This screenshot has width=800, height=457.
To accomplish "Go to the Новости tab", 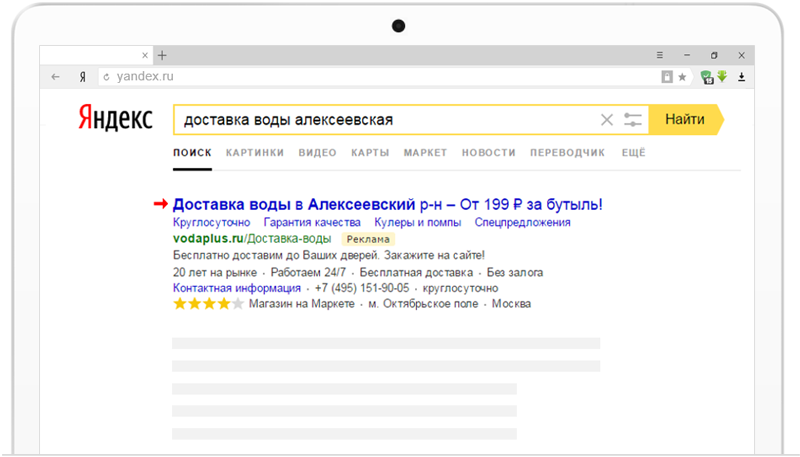I will pyautogui.click(x=489, y=153).
